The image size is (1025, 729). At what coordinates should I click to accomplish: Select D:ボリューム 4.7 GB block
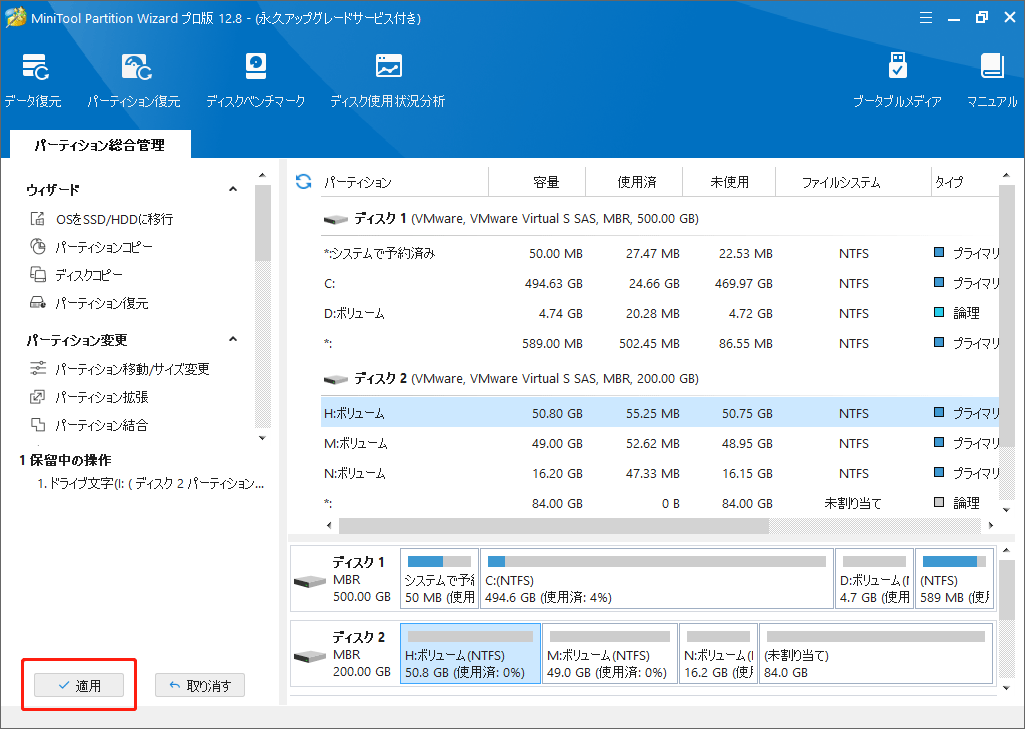pyautogui.click(x=874, y=579)
